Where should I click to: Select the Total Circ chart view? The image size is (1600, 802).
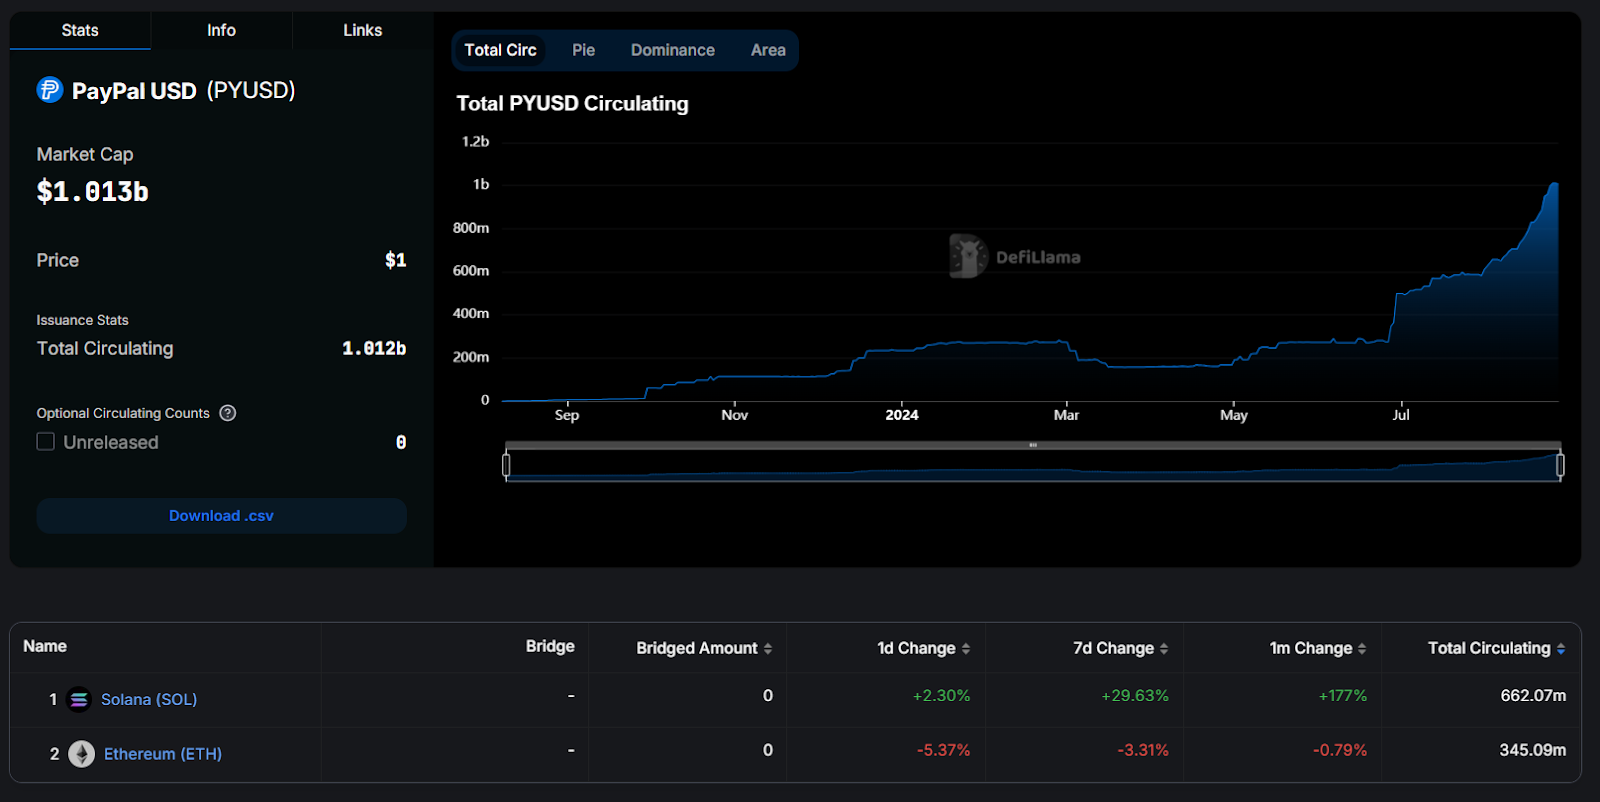click(500, 50)
